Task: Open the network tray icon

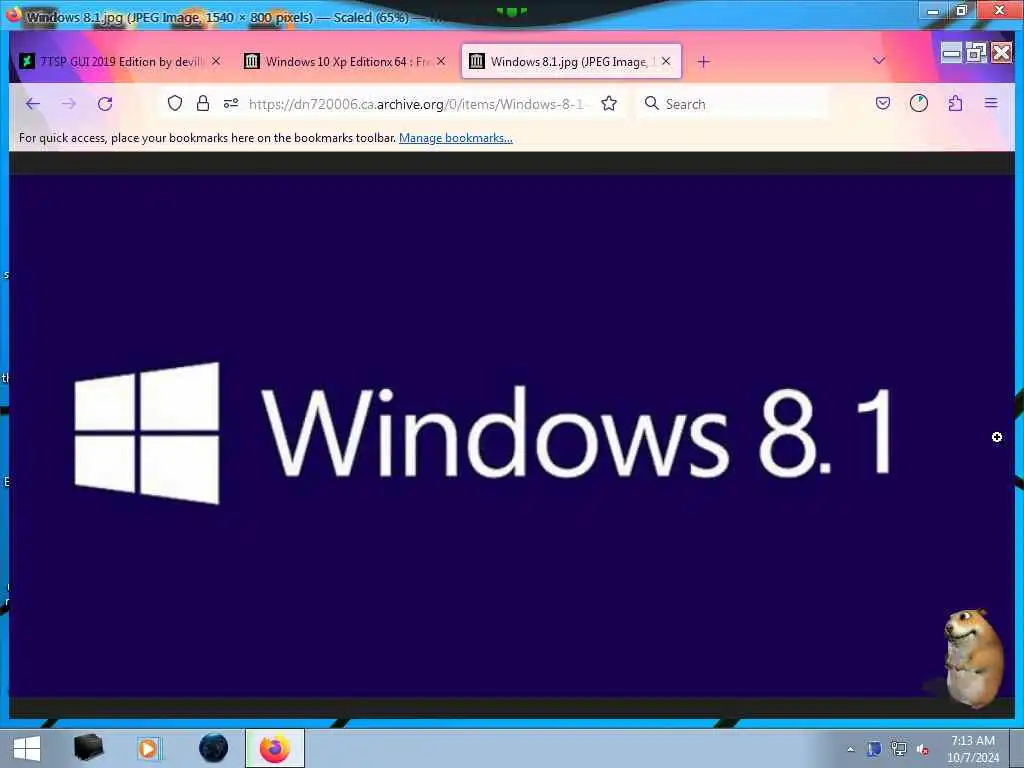Action: tap(899, 749)
